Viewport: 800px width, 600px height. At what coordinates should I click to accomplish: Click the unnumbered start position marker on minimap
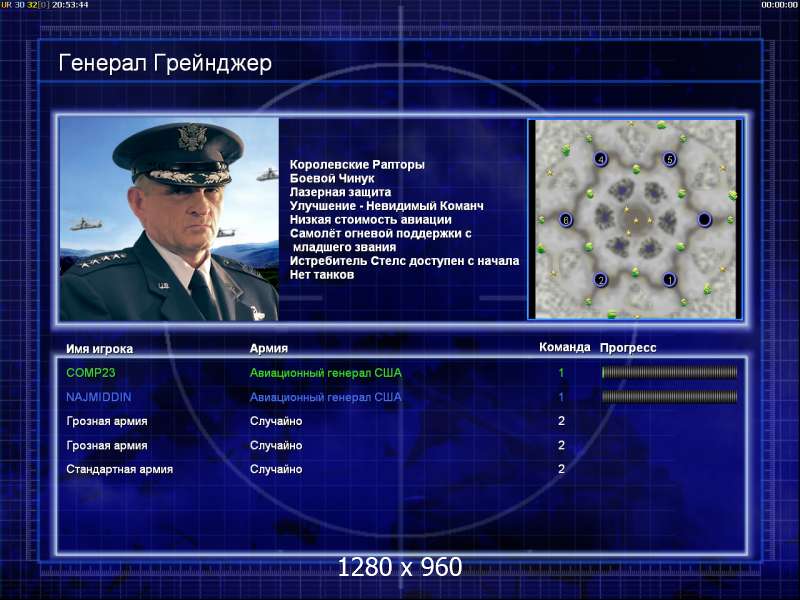click(704, 219)
